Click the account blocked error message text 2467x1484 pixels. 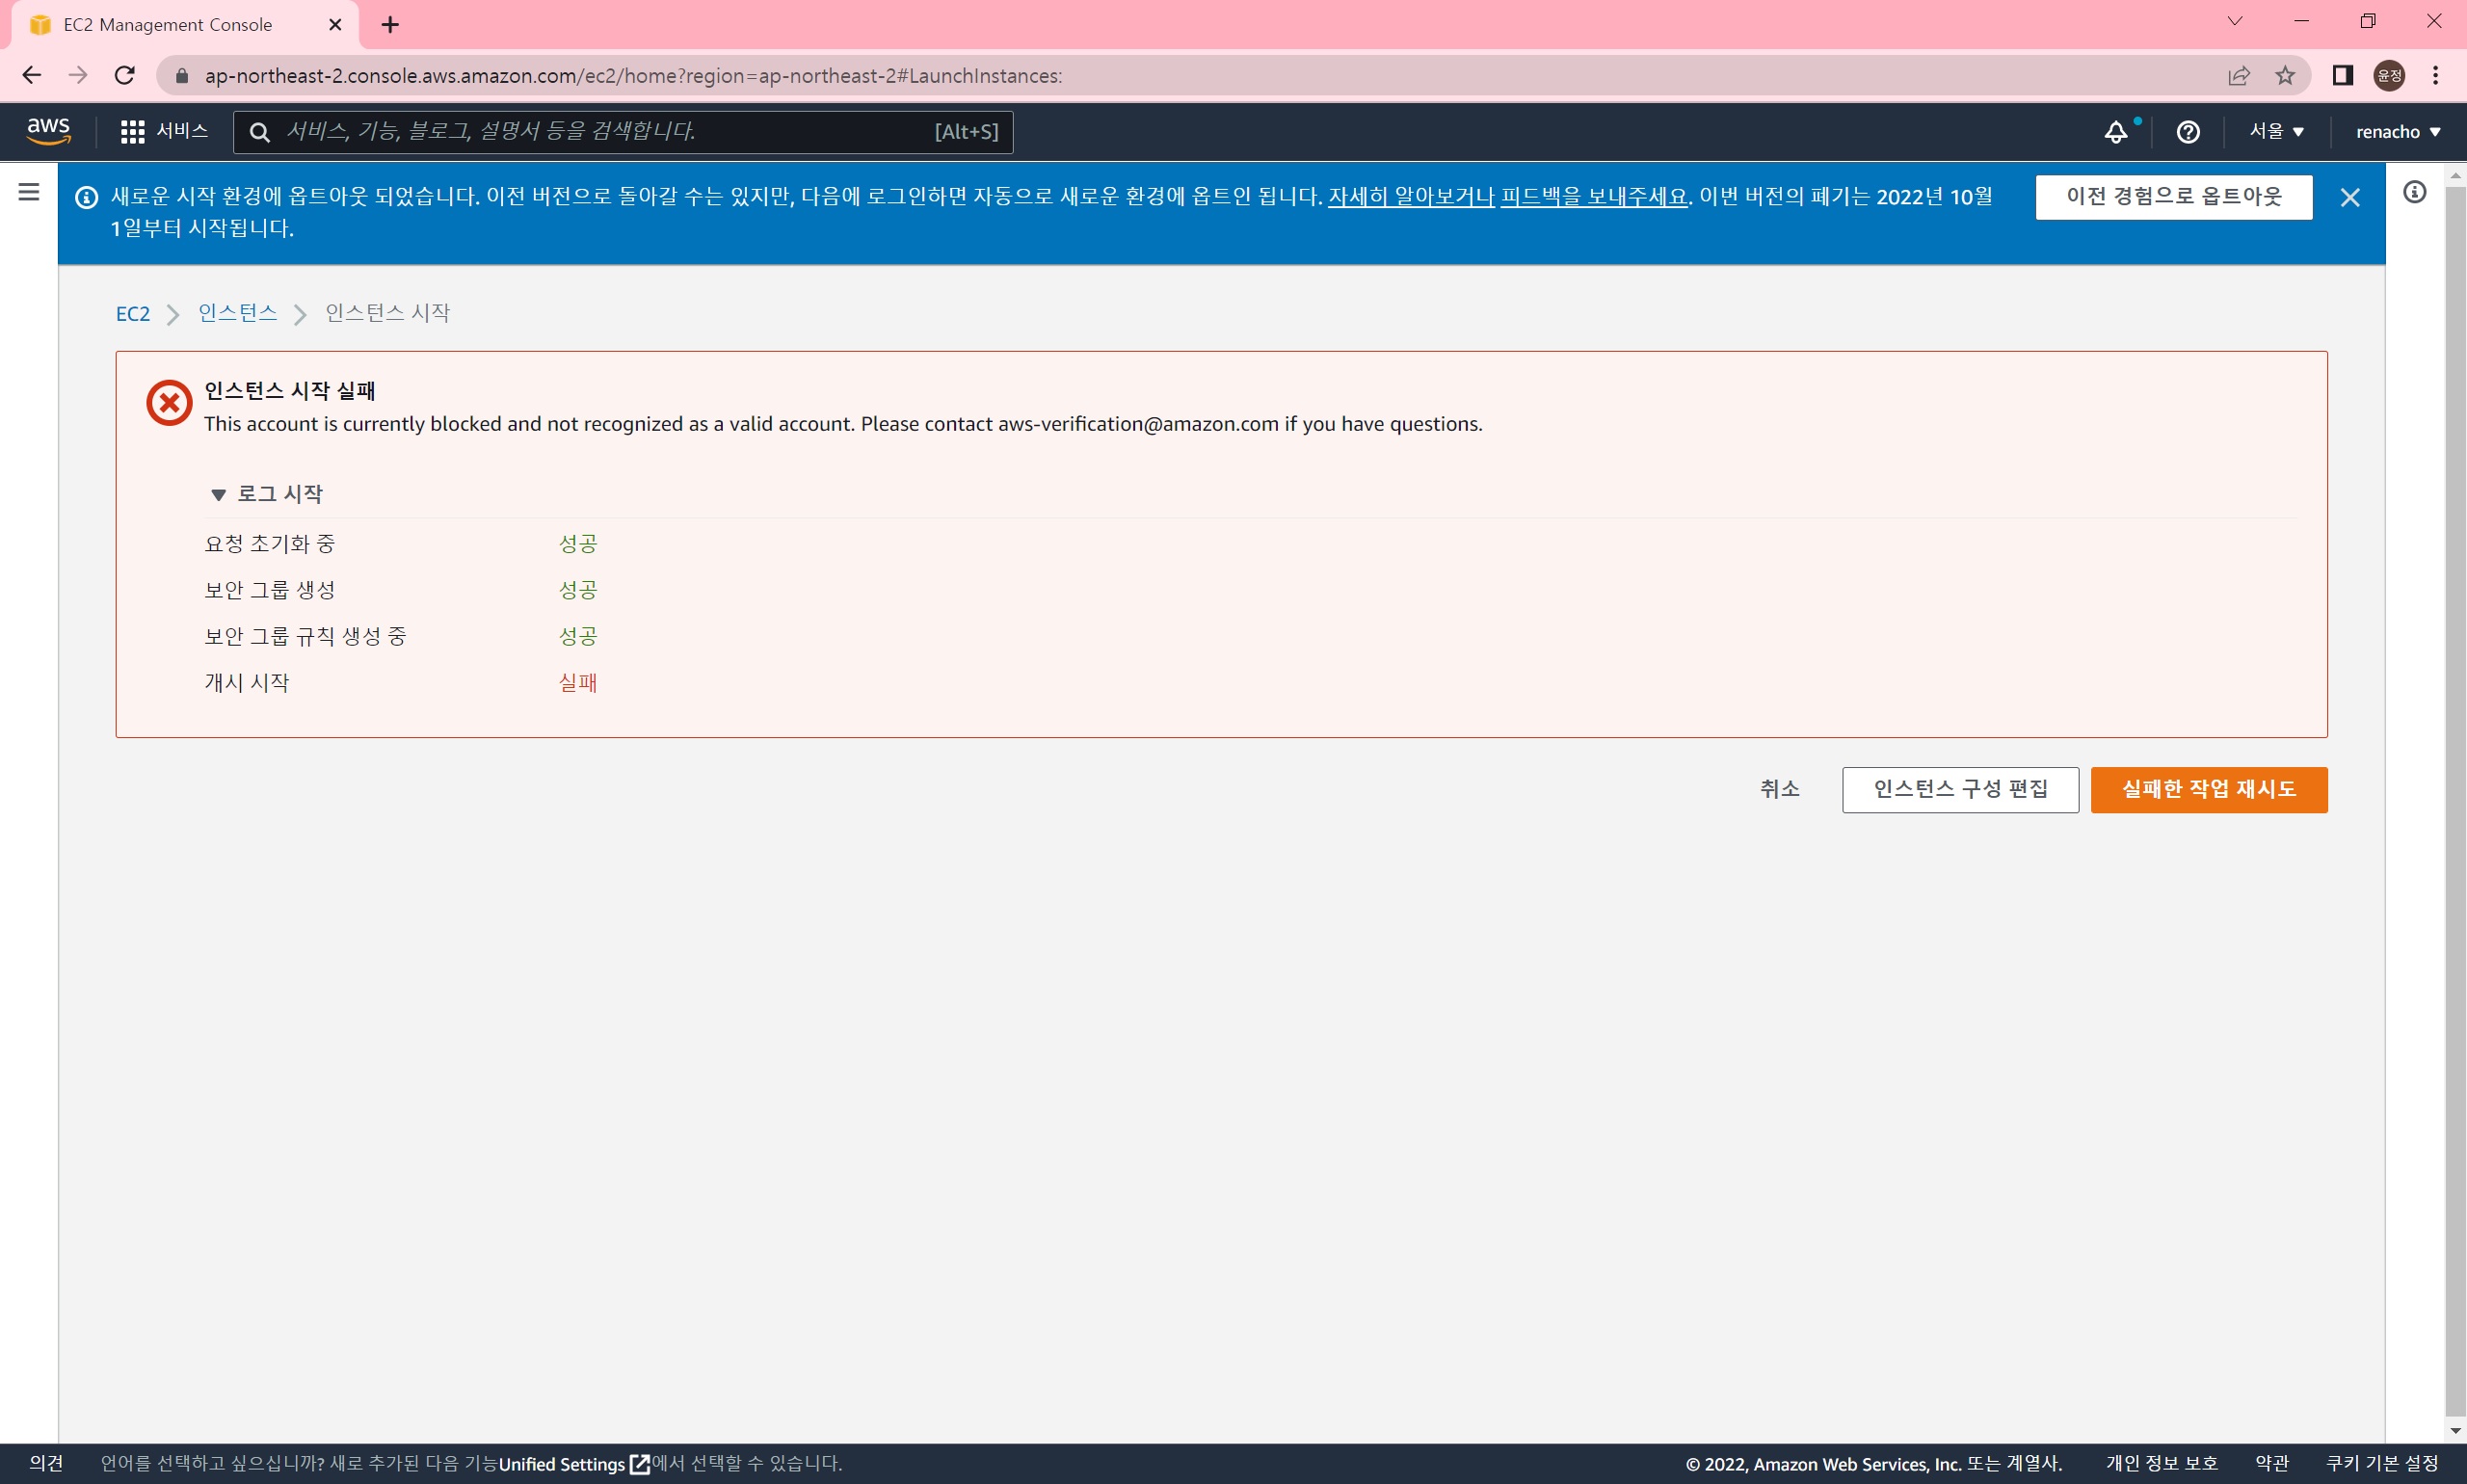[x=843, y=424]
